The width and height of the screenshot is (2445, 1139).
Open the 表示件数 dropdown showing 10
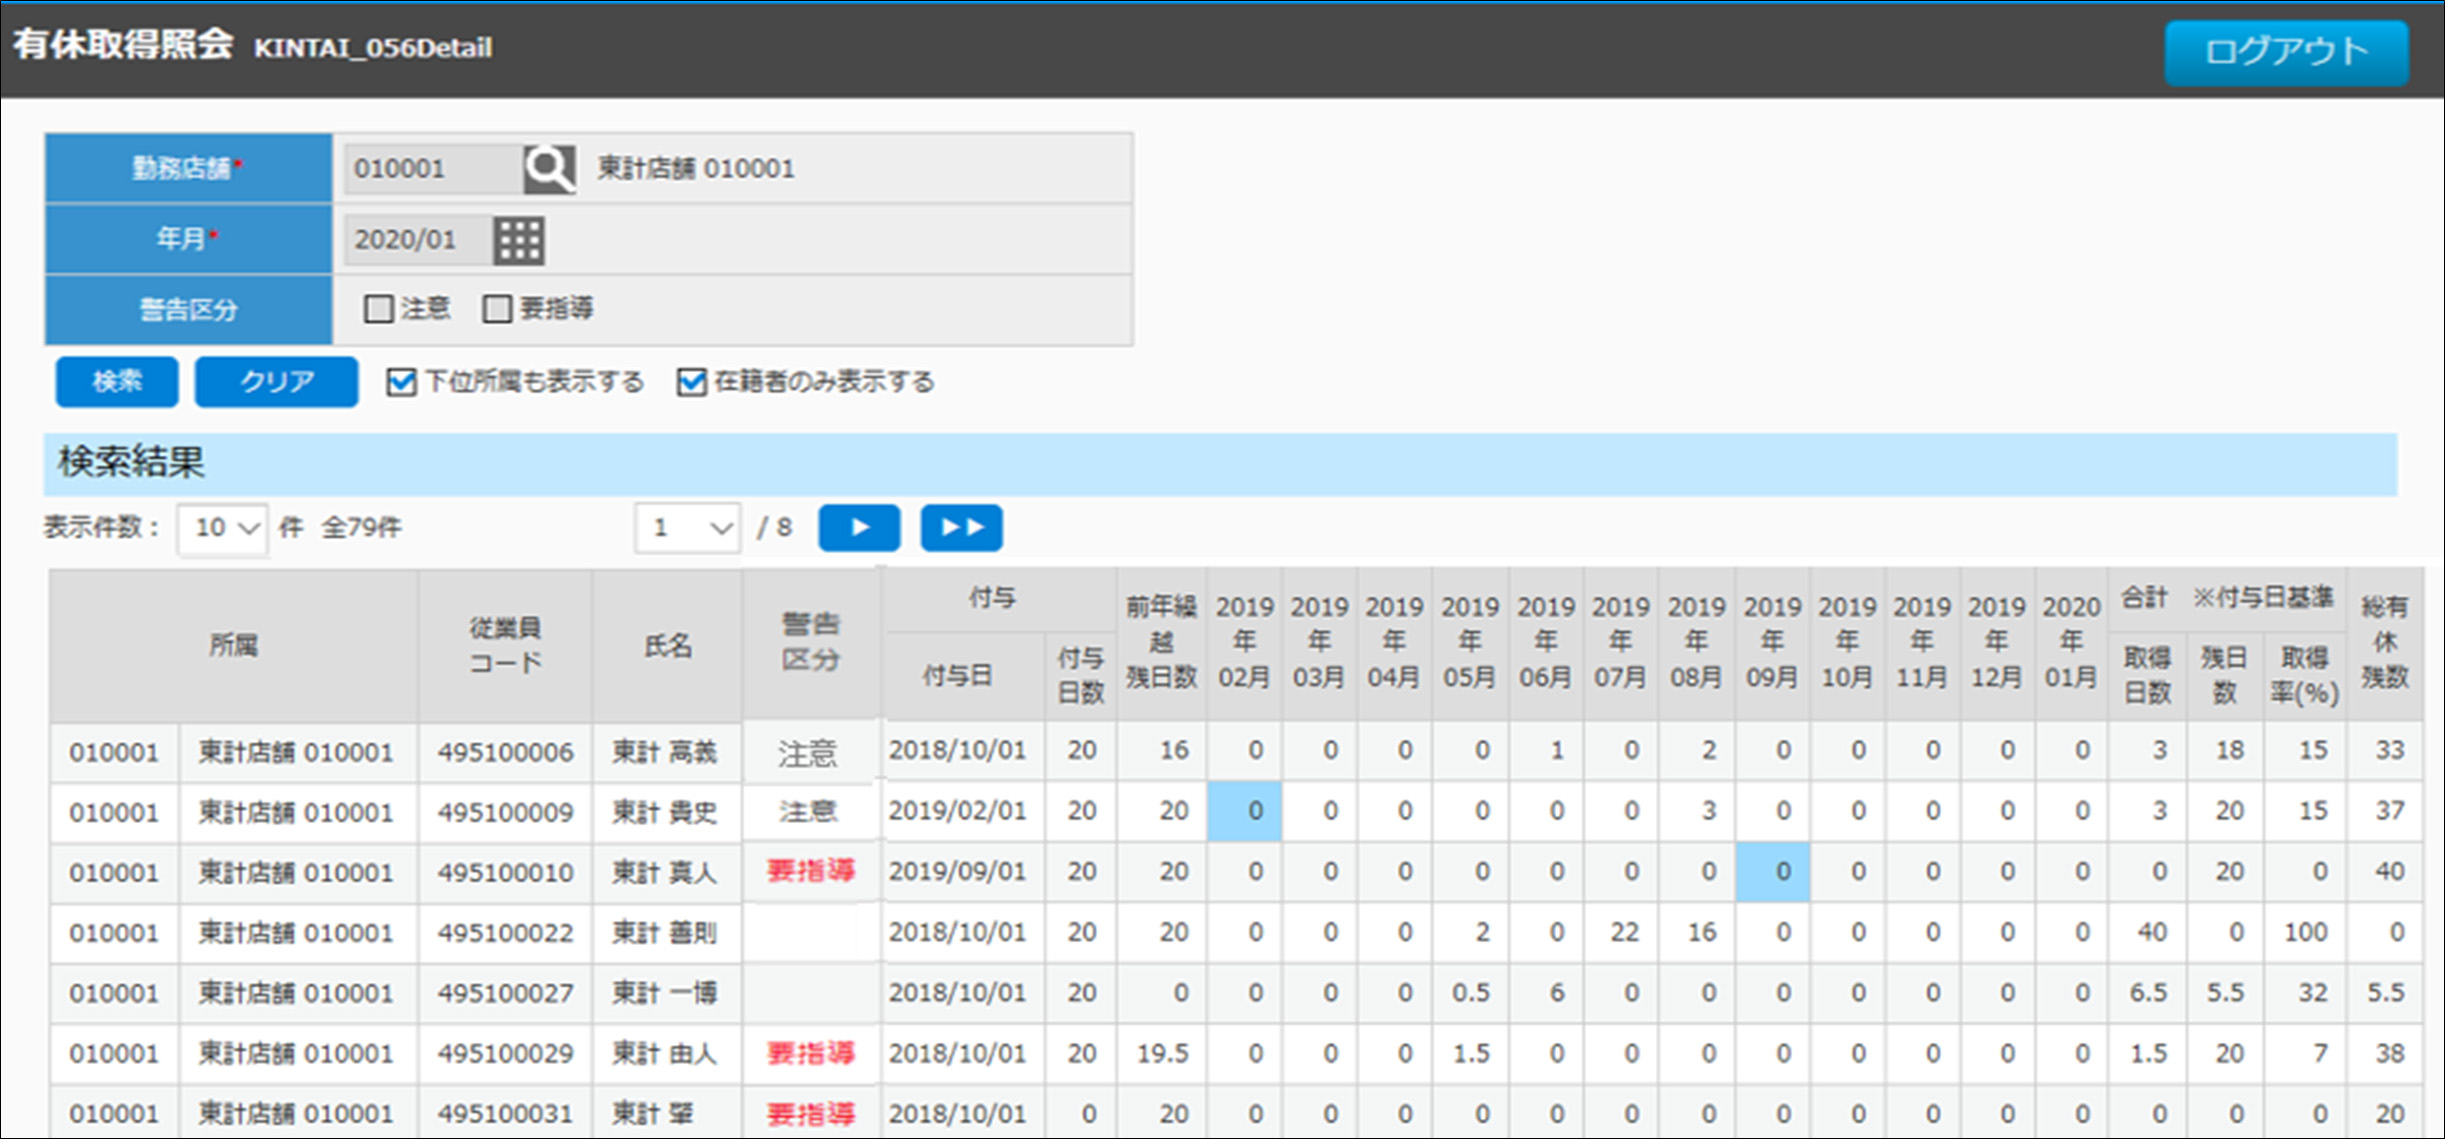(x=222, y=528)
